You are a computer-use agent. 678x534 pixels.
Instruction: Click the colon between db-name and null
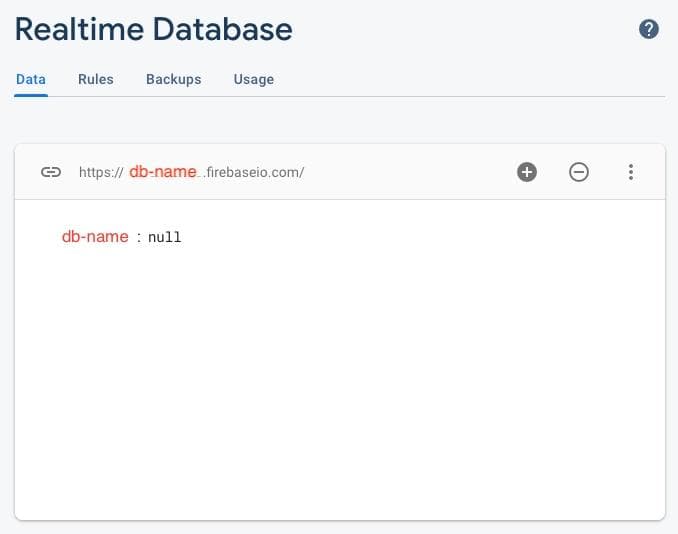coord(139,238)
